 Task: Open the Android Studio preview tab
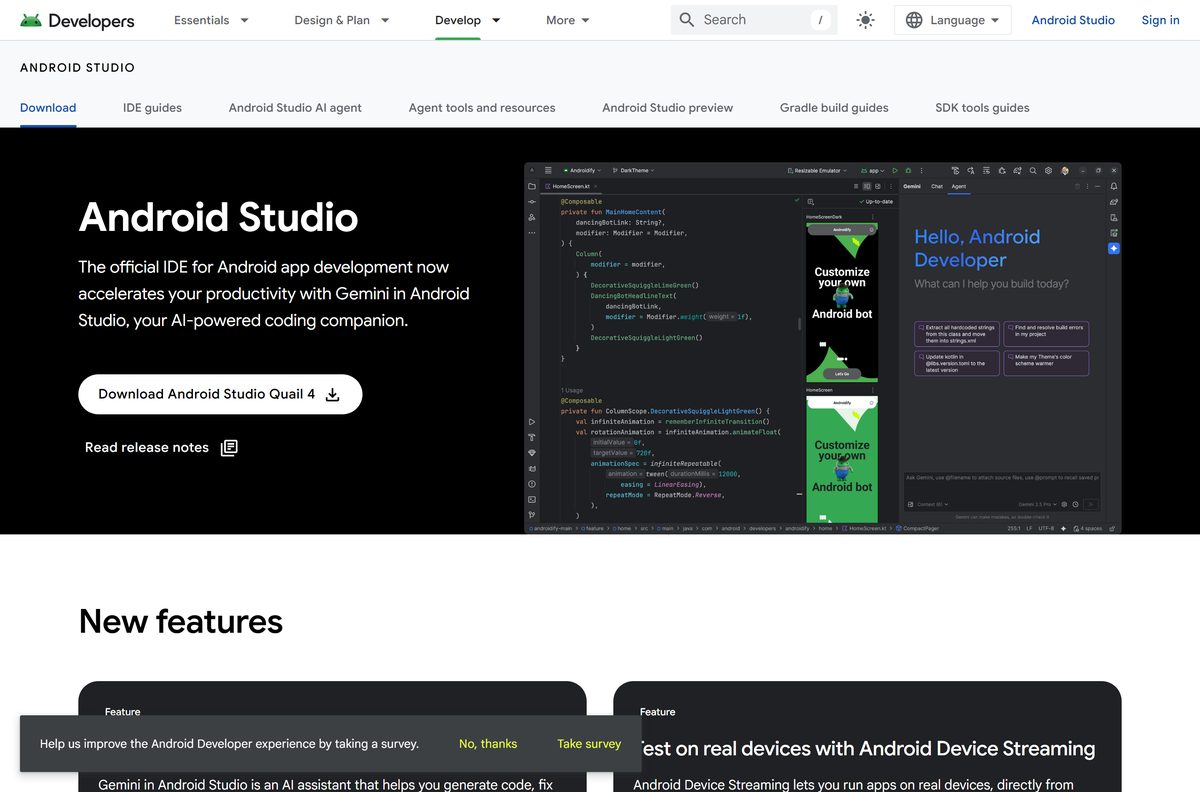point(667,108)
